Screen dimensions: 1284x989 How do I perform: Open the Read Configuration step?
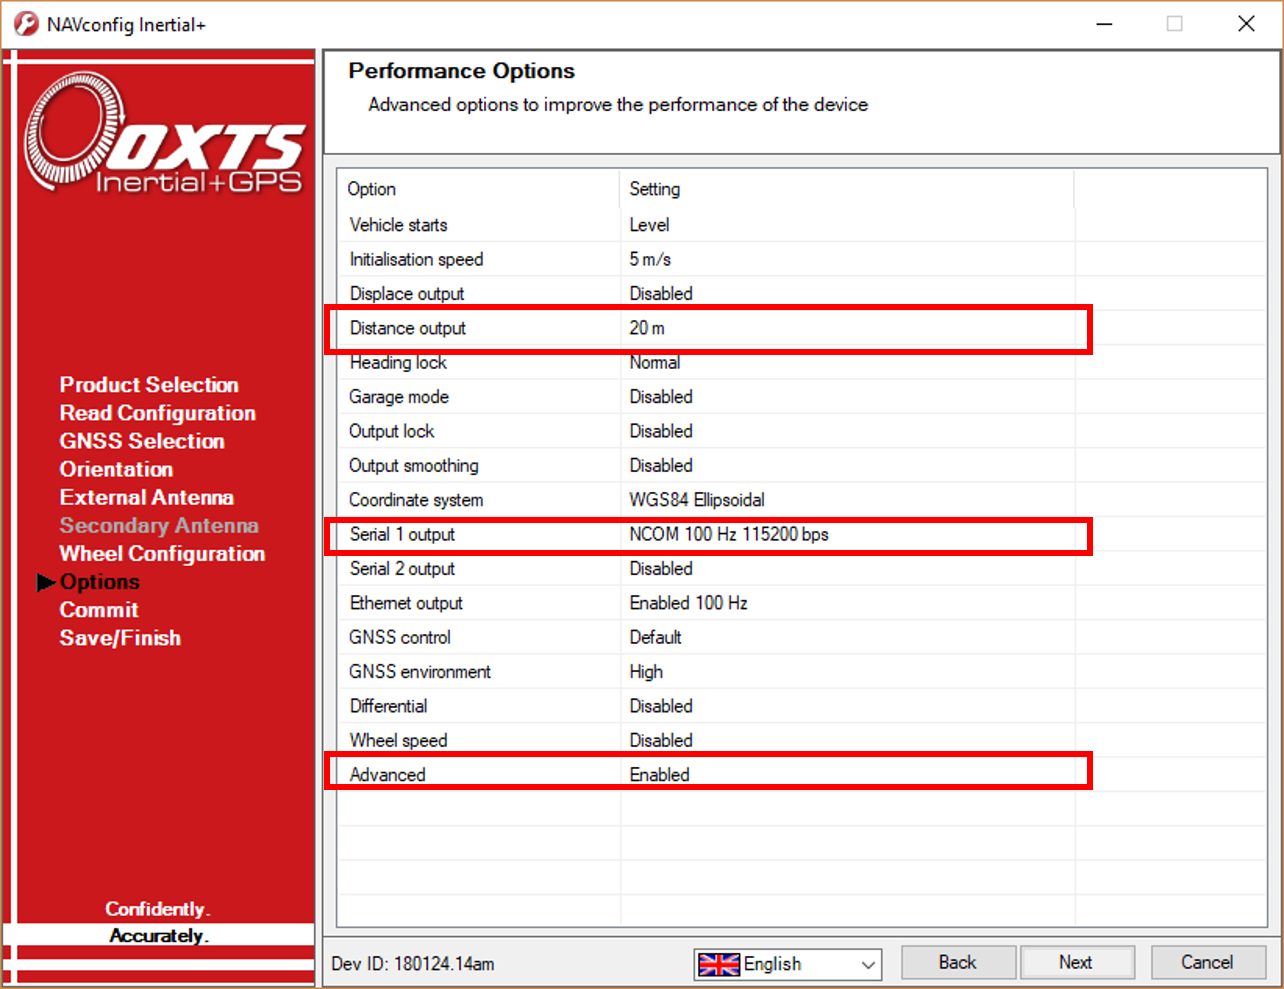[x=157, y=413]
